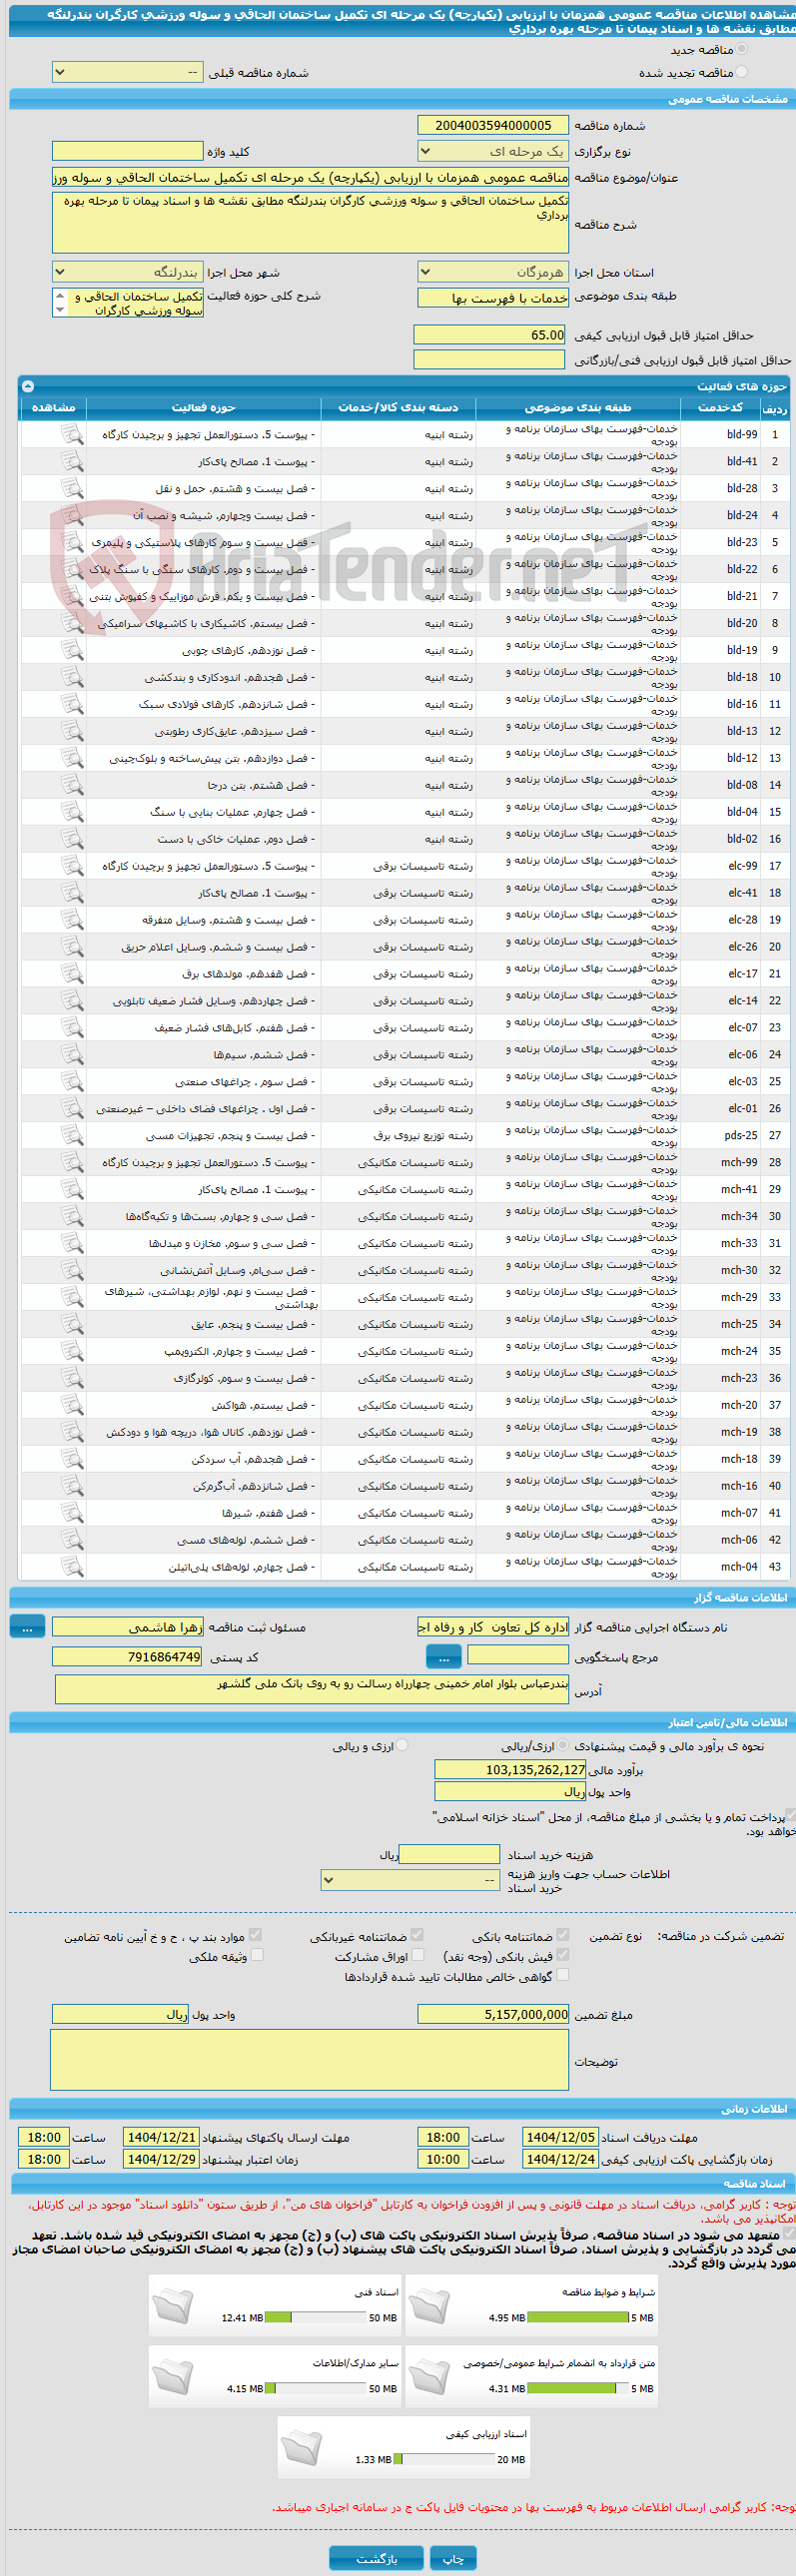Open اسناد فنی folder icon

172,2307
